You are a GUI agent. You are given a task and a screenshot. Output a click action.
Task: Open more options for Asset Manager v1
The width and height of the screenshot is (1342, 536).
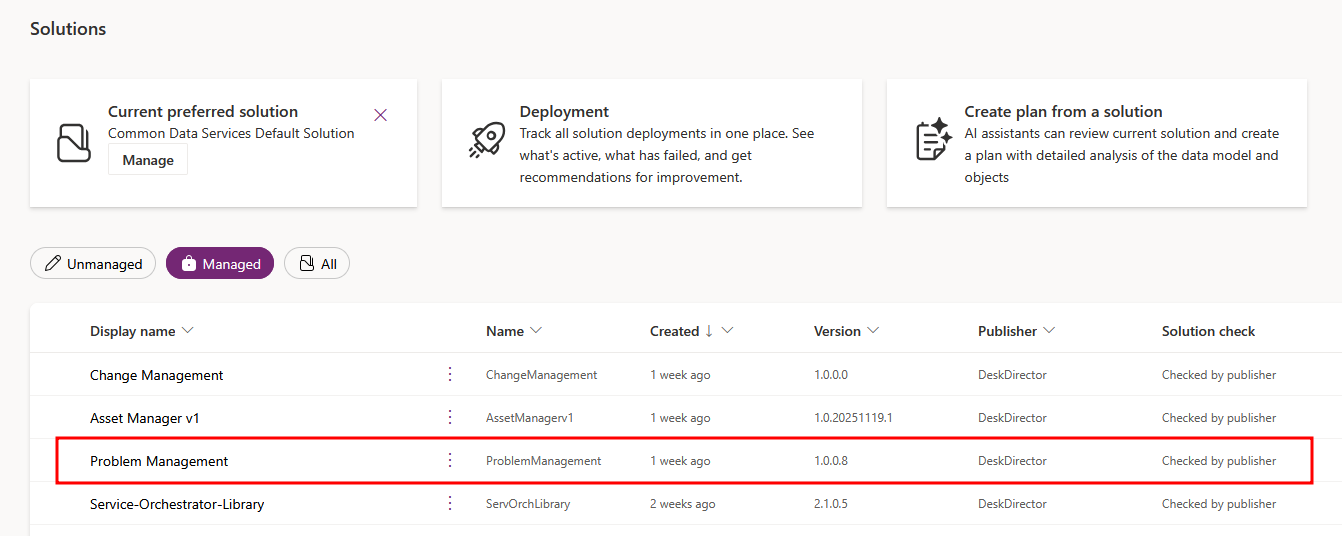click(450, 417)
